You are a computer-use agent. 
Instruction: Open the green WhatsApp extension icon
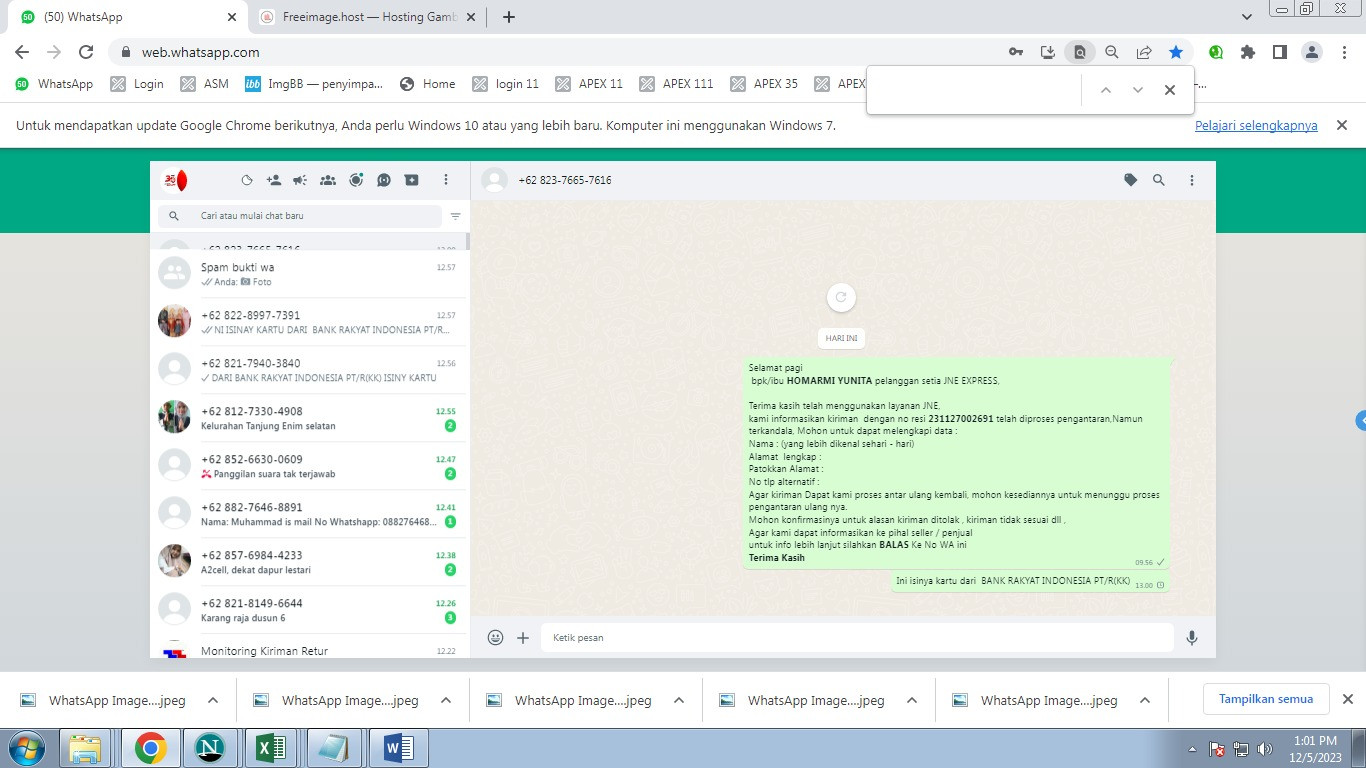coord(1216,52)
